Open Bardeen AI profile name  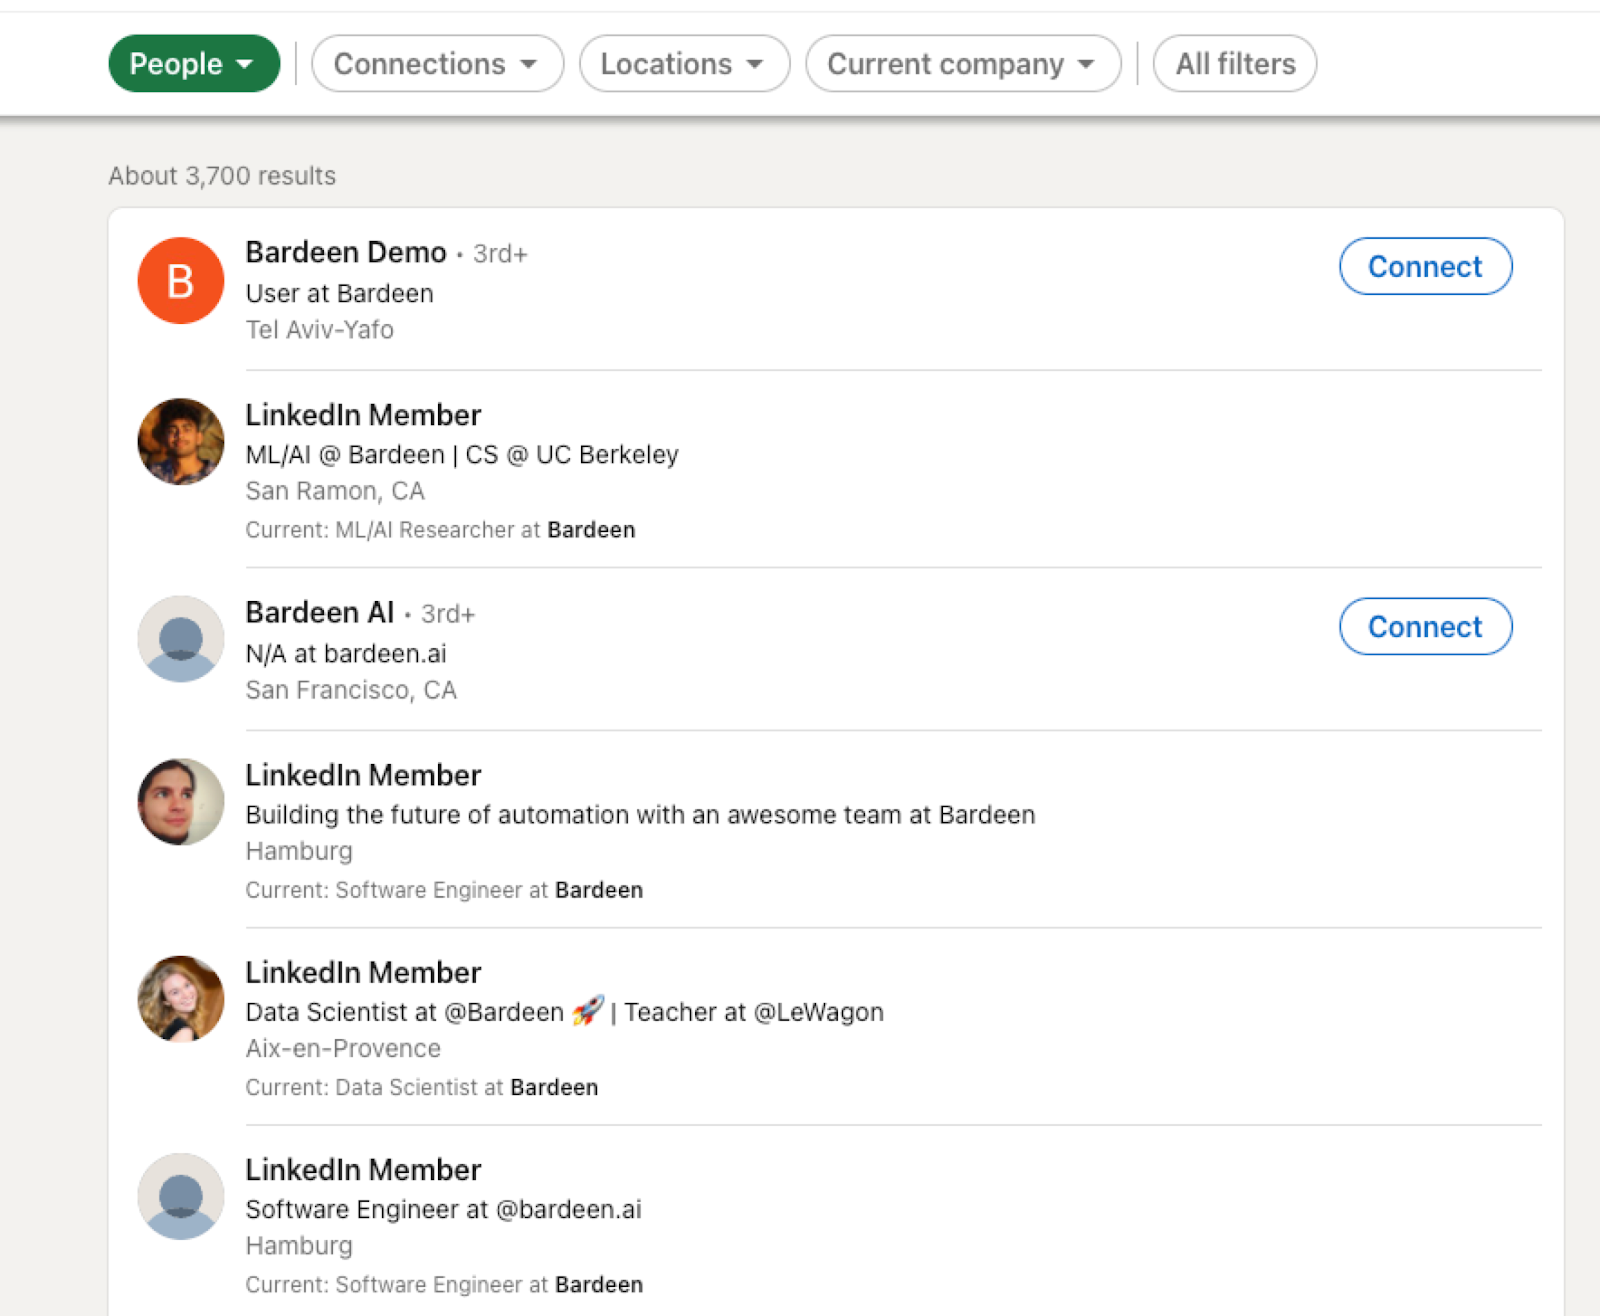(x=320, y=612)
